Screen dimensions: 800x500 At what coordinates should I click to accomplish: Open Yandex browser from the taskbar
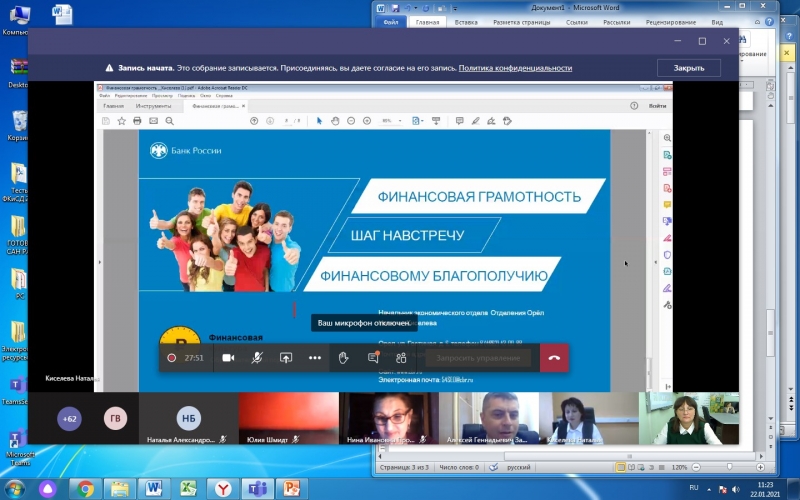tap(223, 489)
